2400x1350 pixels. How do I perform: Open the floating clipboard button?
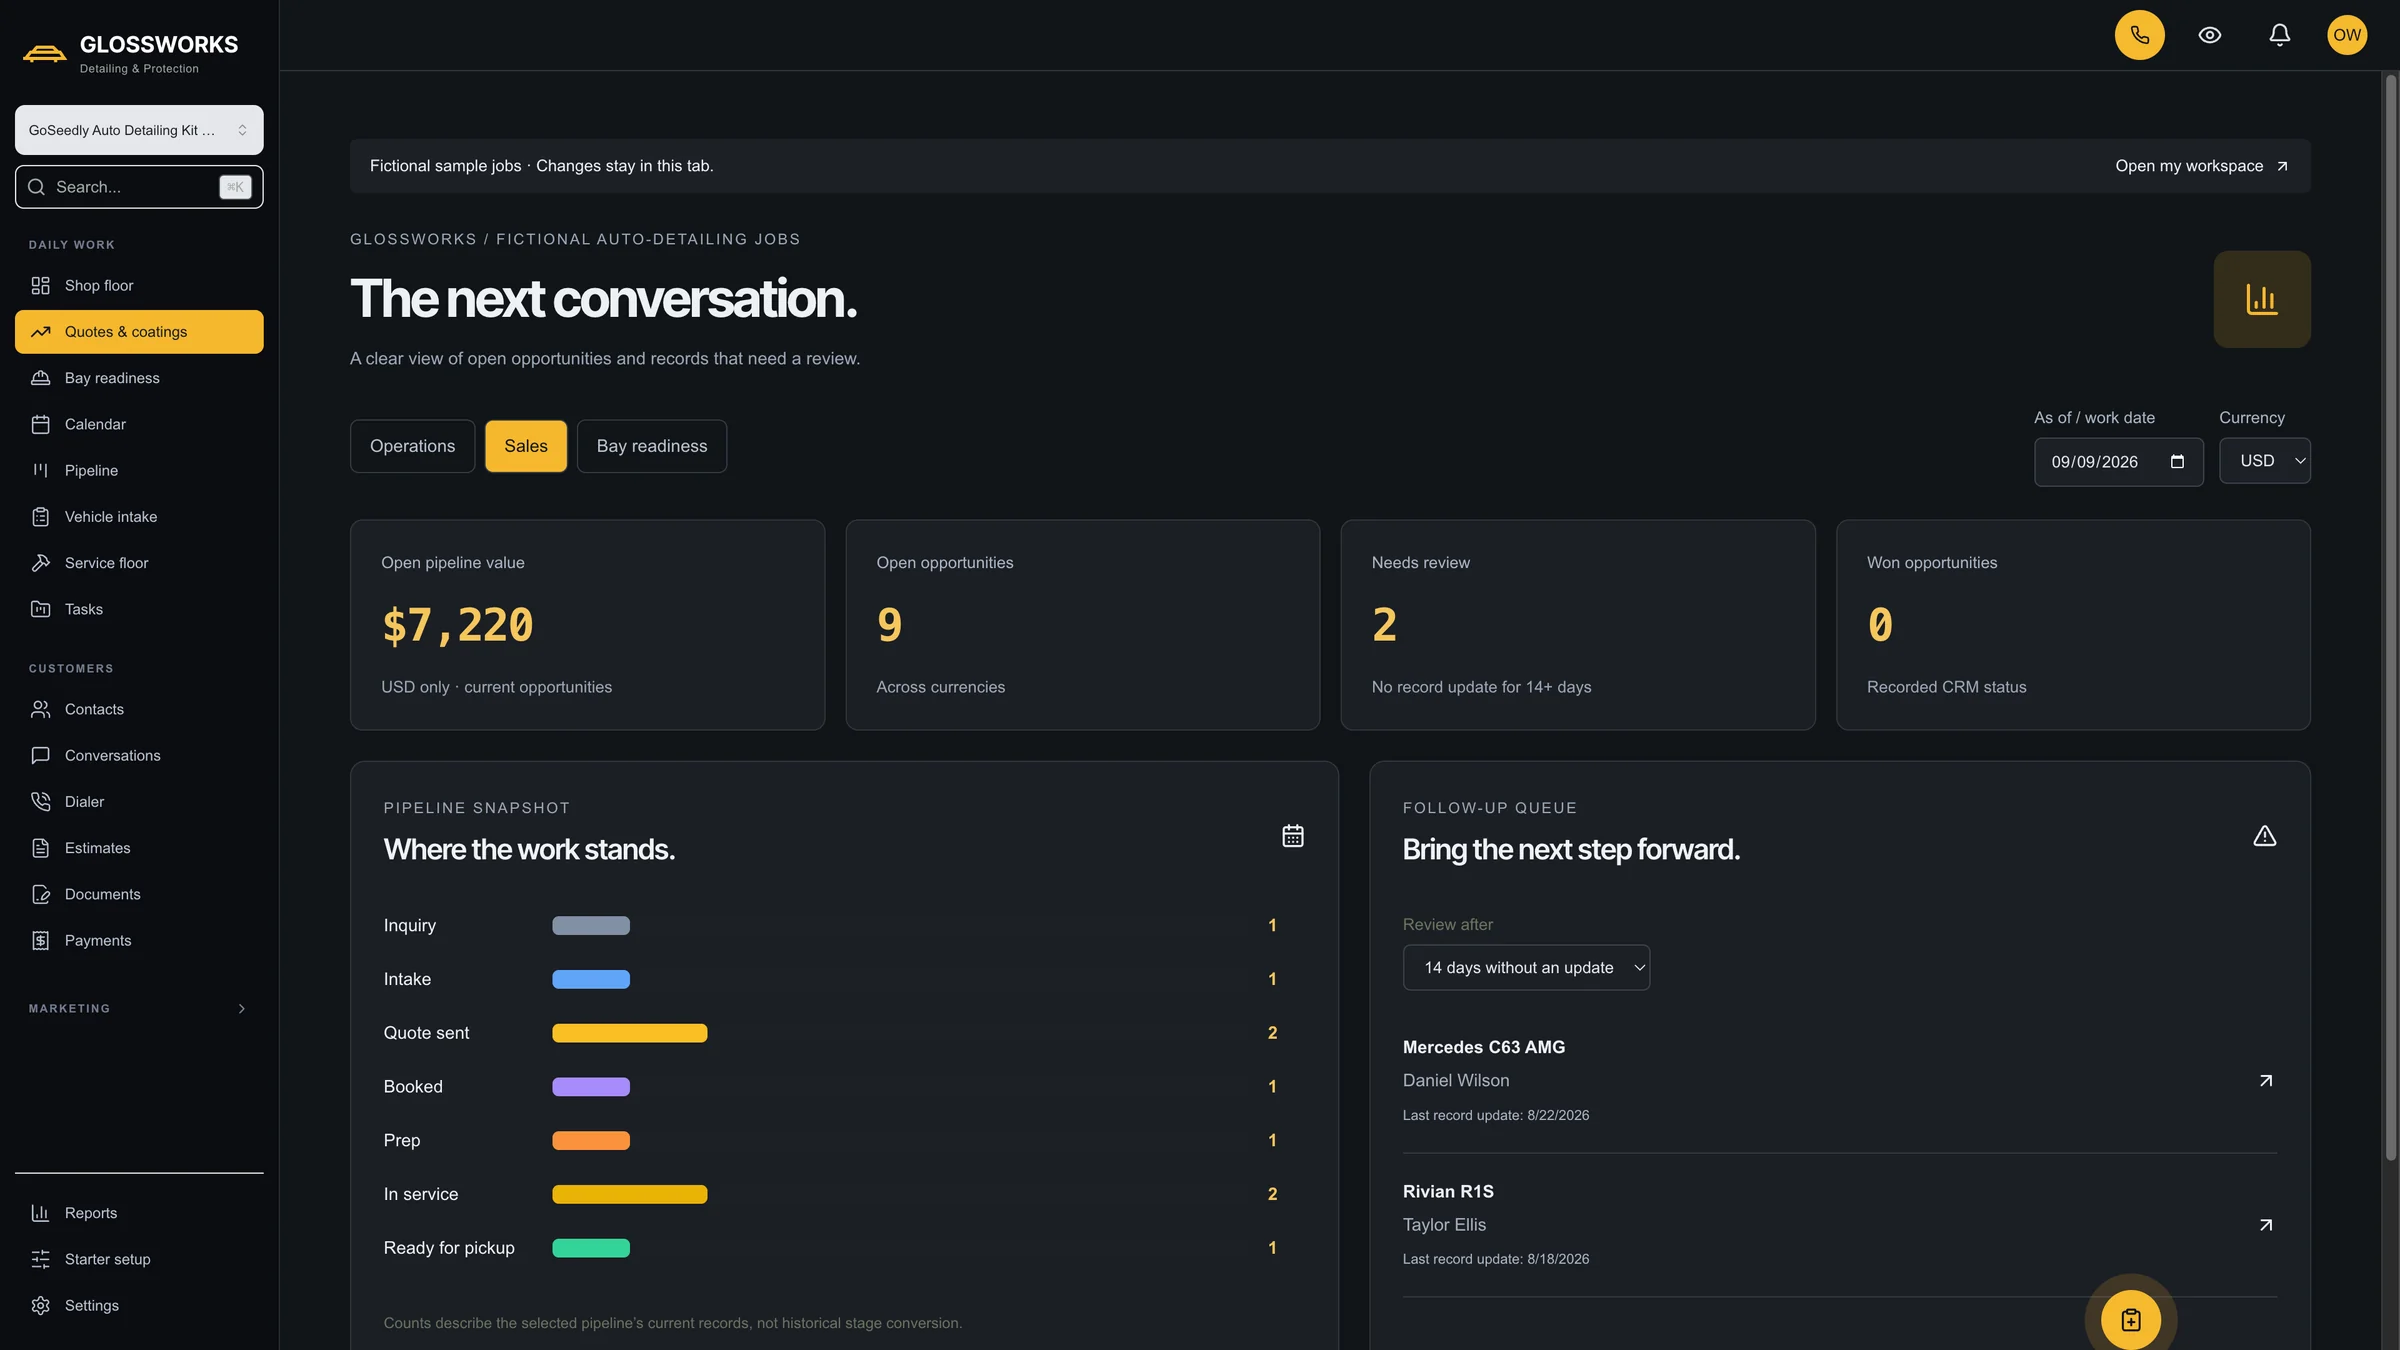[x=2130, y=1320]
